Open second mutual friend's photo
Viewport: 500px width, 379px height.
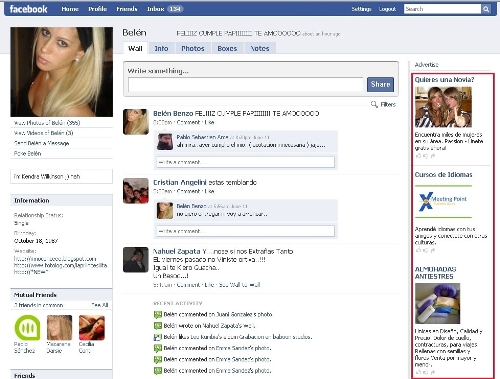pyautogui.click(x=59, y=328)
